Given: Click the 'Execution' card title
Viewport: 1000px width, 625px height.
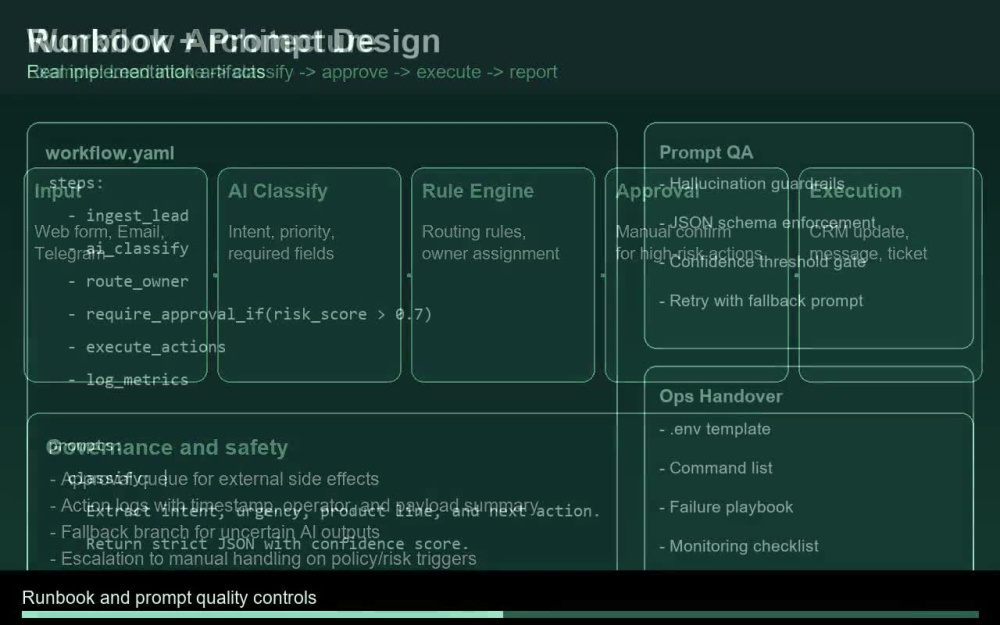Looking at the screenshot, I should pos(855,191).
